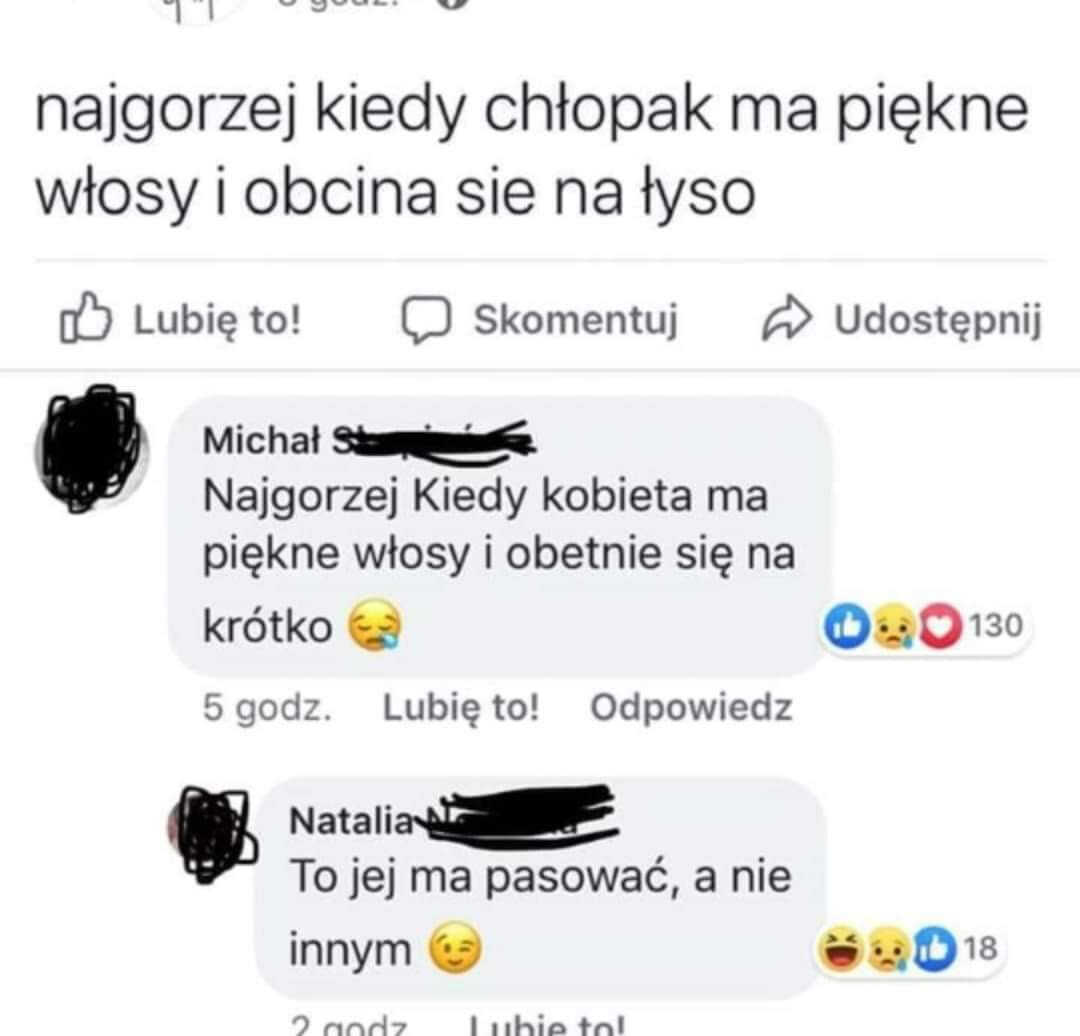Open the 18 reactions count on Natalia's reply
1080x1036 pixels.
981,949
